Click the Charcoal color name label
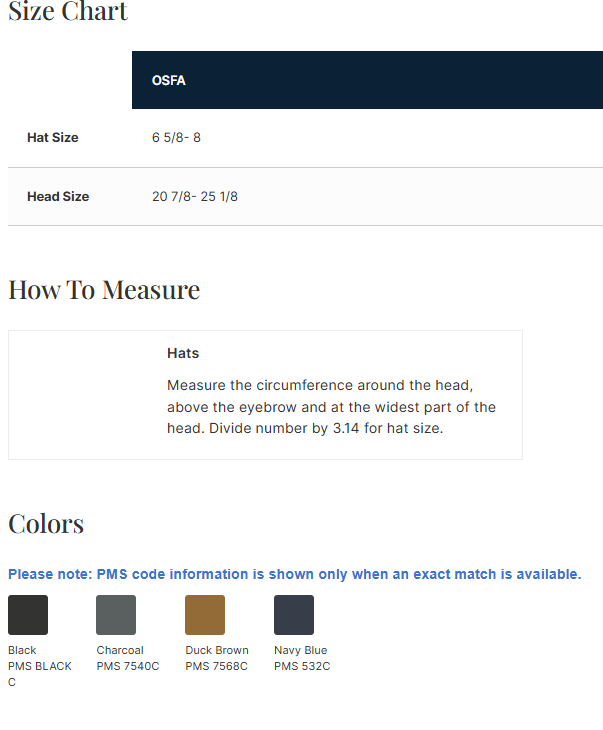Image resolution: width=603 pixels, height=730 pixels. pyautogui.click(x=120, y=650)
